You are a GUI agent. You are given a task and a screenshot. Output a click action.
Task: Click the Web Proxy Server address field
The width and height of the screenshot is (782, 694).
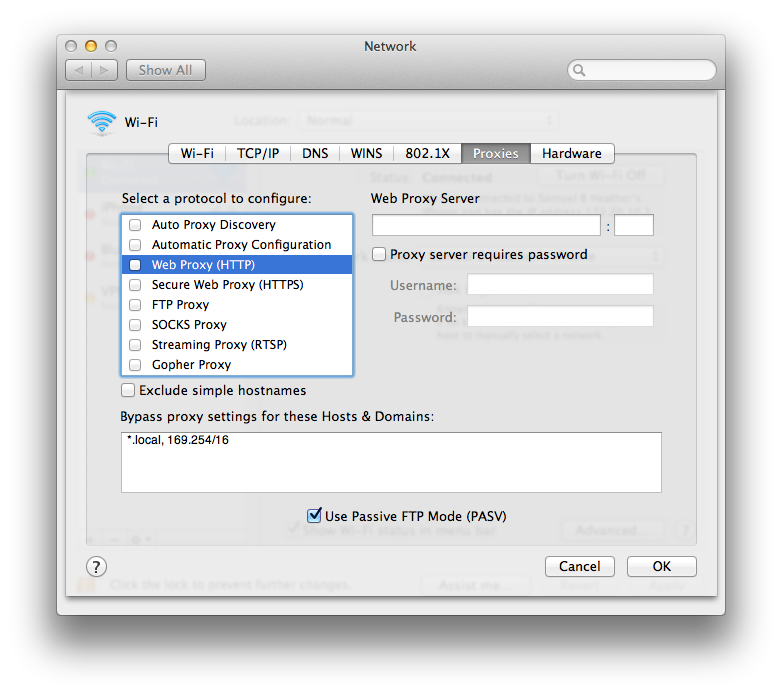(486, 225)
